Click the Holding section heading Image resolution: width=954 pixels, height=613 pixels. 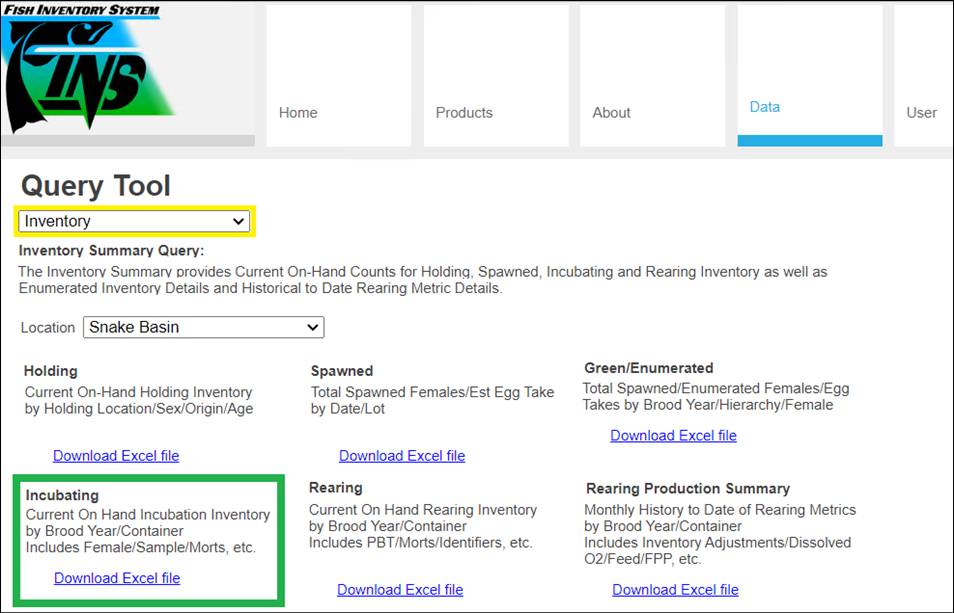coord(51,371)
